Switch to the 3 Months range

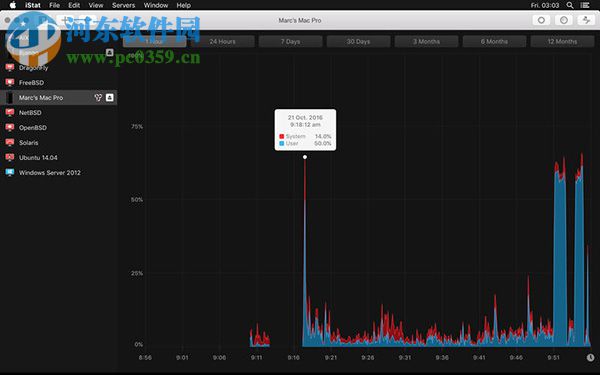click(x=426, y=41)
